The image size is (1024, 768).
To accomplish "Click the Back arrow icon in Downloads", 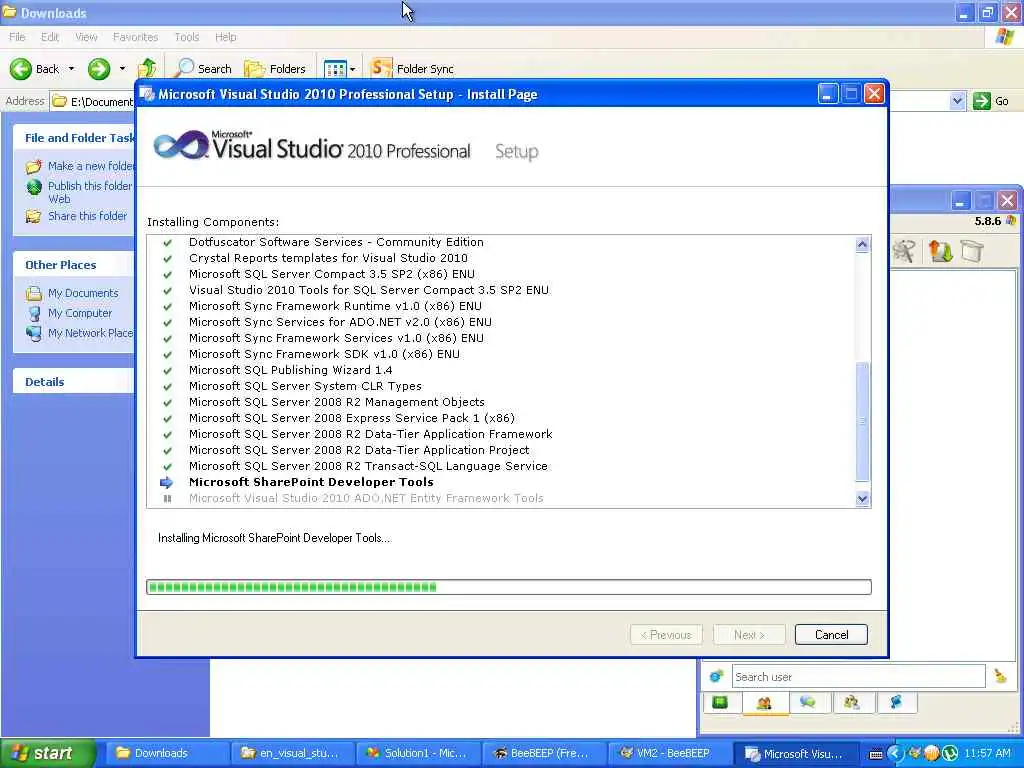I will (20, 69).
